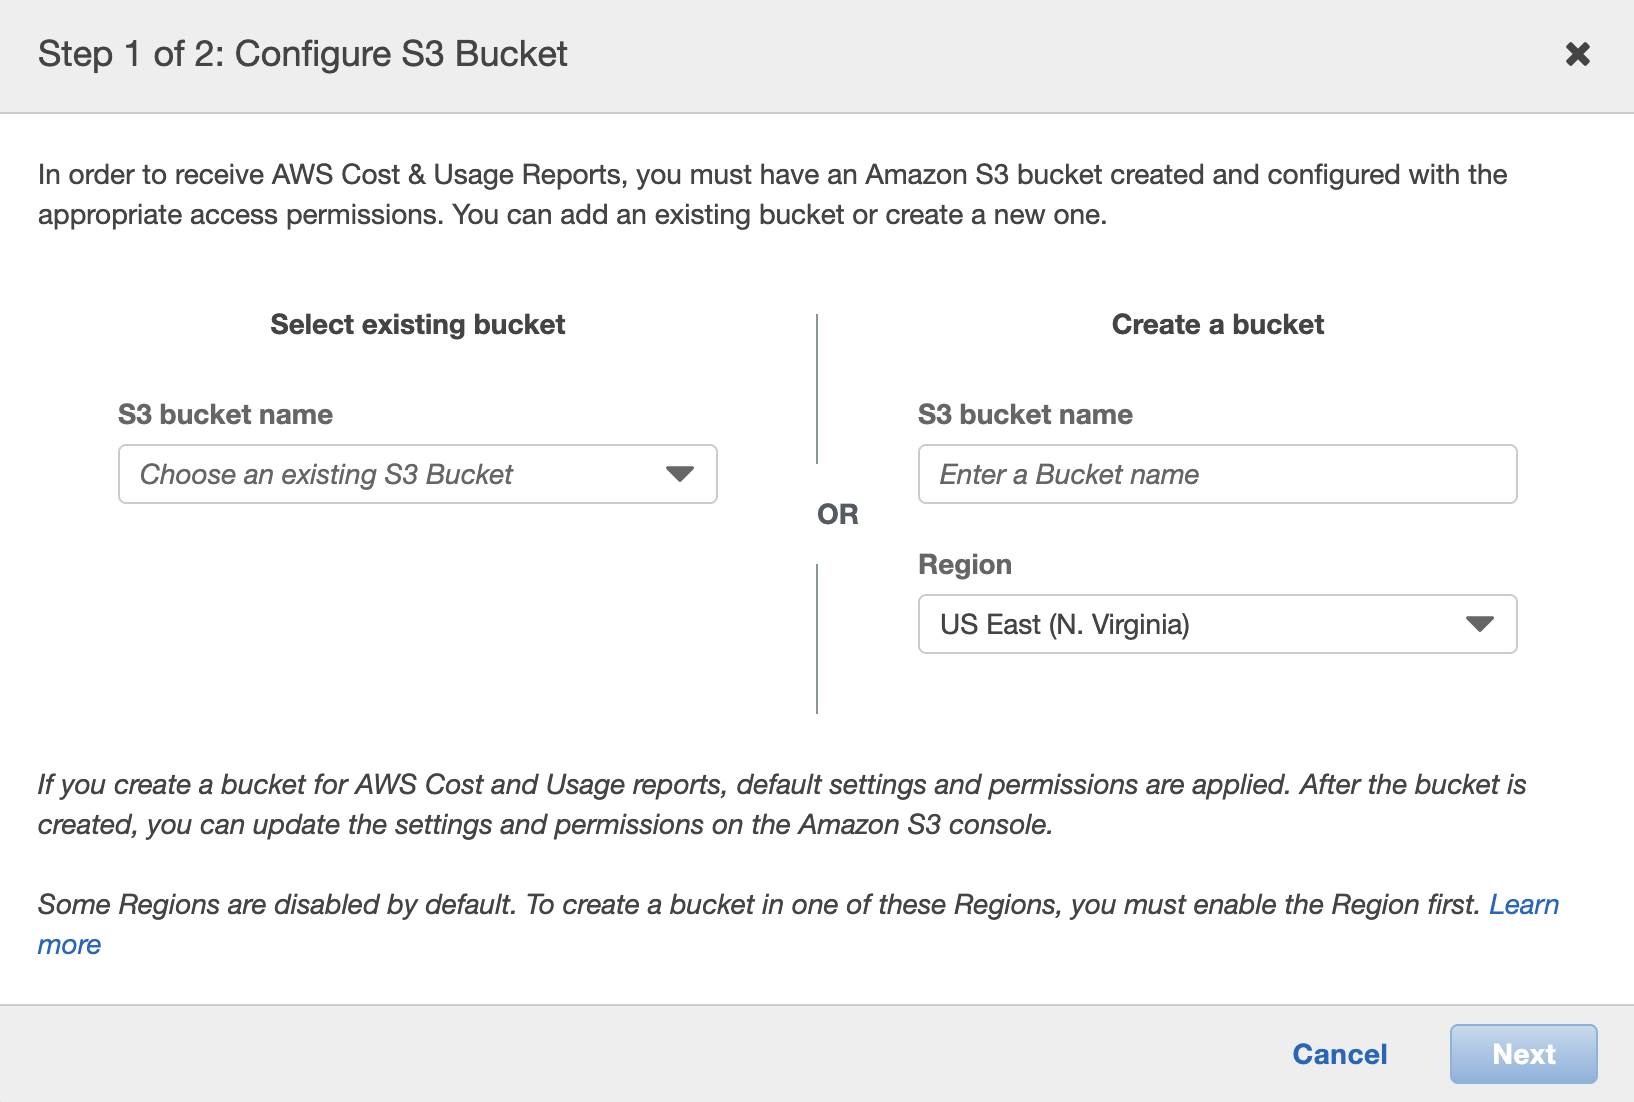The height and width of the screenshot is (1102, 1634).
Task: Close the Configure S3 Bucket dialog
Action: [1578, 54]
